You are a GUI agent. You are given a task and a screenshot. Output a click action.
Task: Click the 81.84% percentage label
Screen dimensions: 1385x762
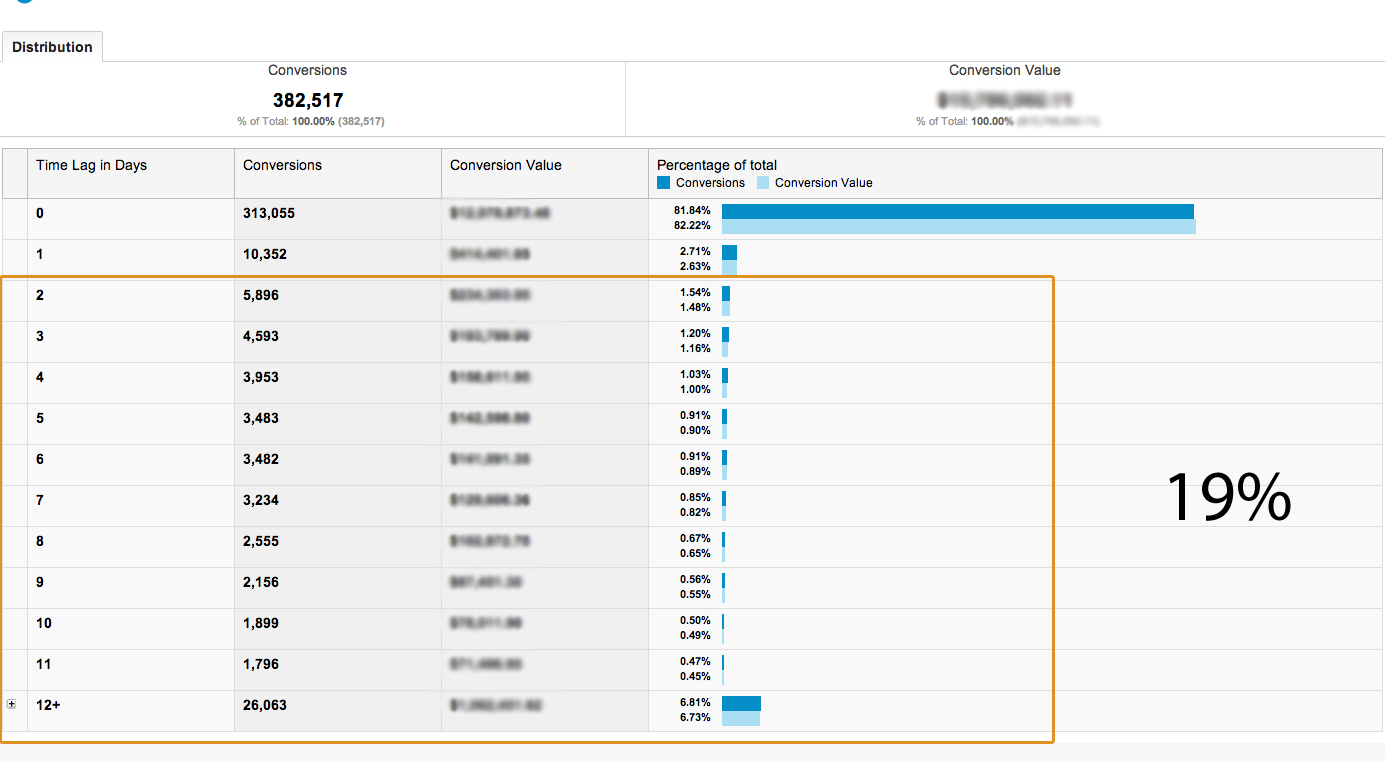coord(693,211)
